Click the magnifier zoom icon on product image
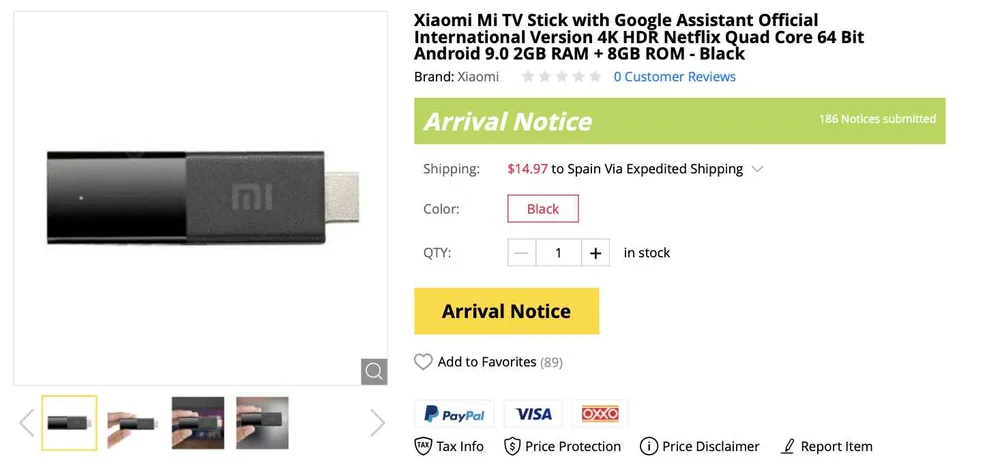Screen dimensions: 1000x471 click(374, 372)
